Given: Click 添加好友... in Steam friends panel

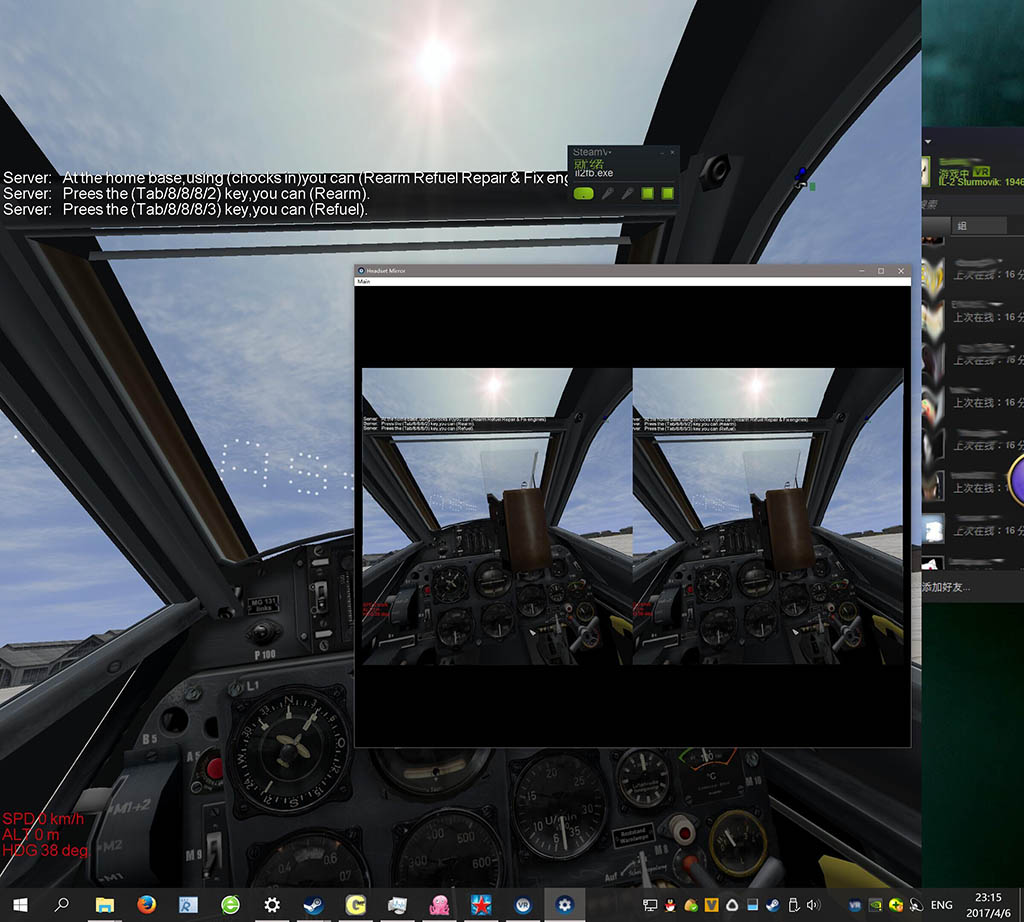Looking at the screenshot, I should tap(946, 587).
